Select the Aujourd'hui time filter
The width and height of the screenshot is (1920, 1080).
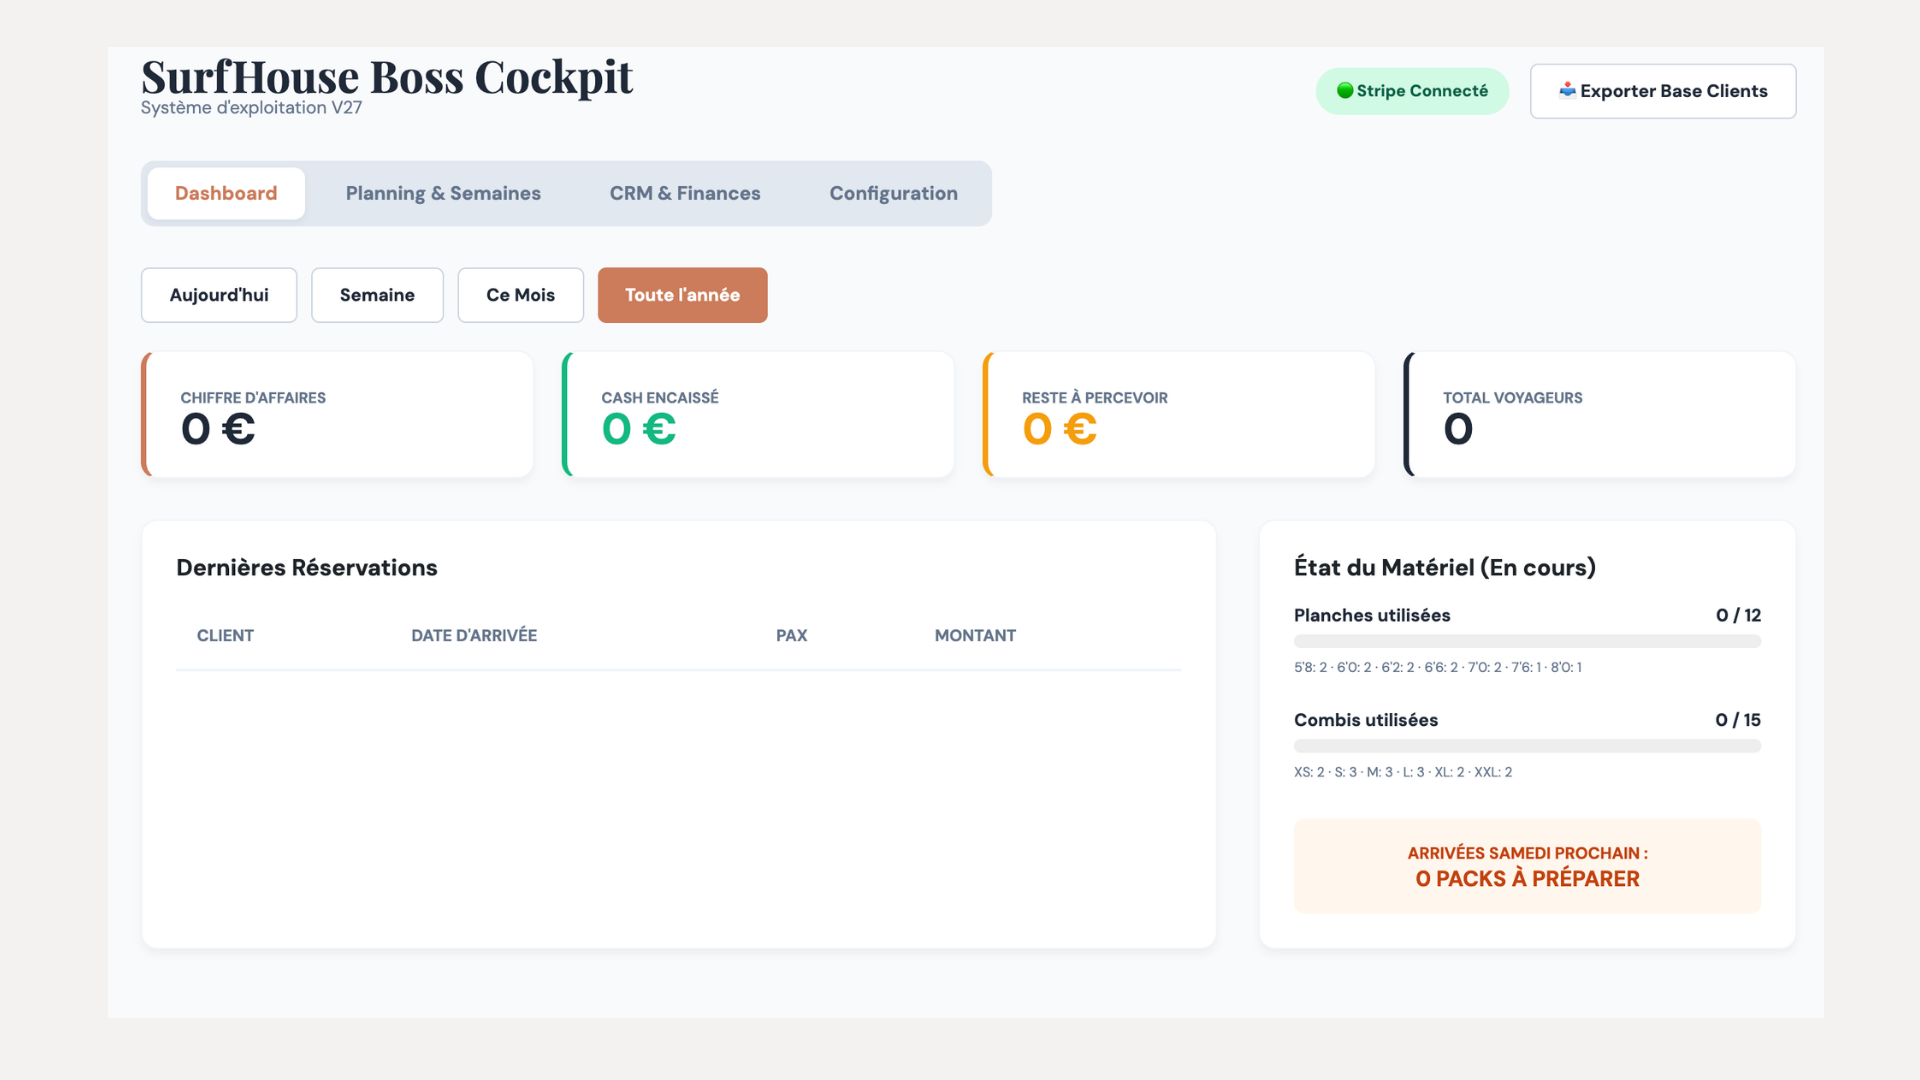click(x=218, y=295)
